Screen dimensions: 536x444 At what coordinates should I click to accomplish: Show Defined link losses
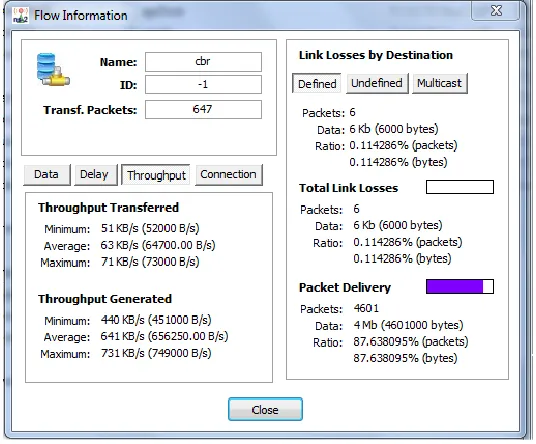[x=317, y=83]
